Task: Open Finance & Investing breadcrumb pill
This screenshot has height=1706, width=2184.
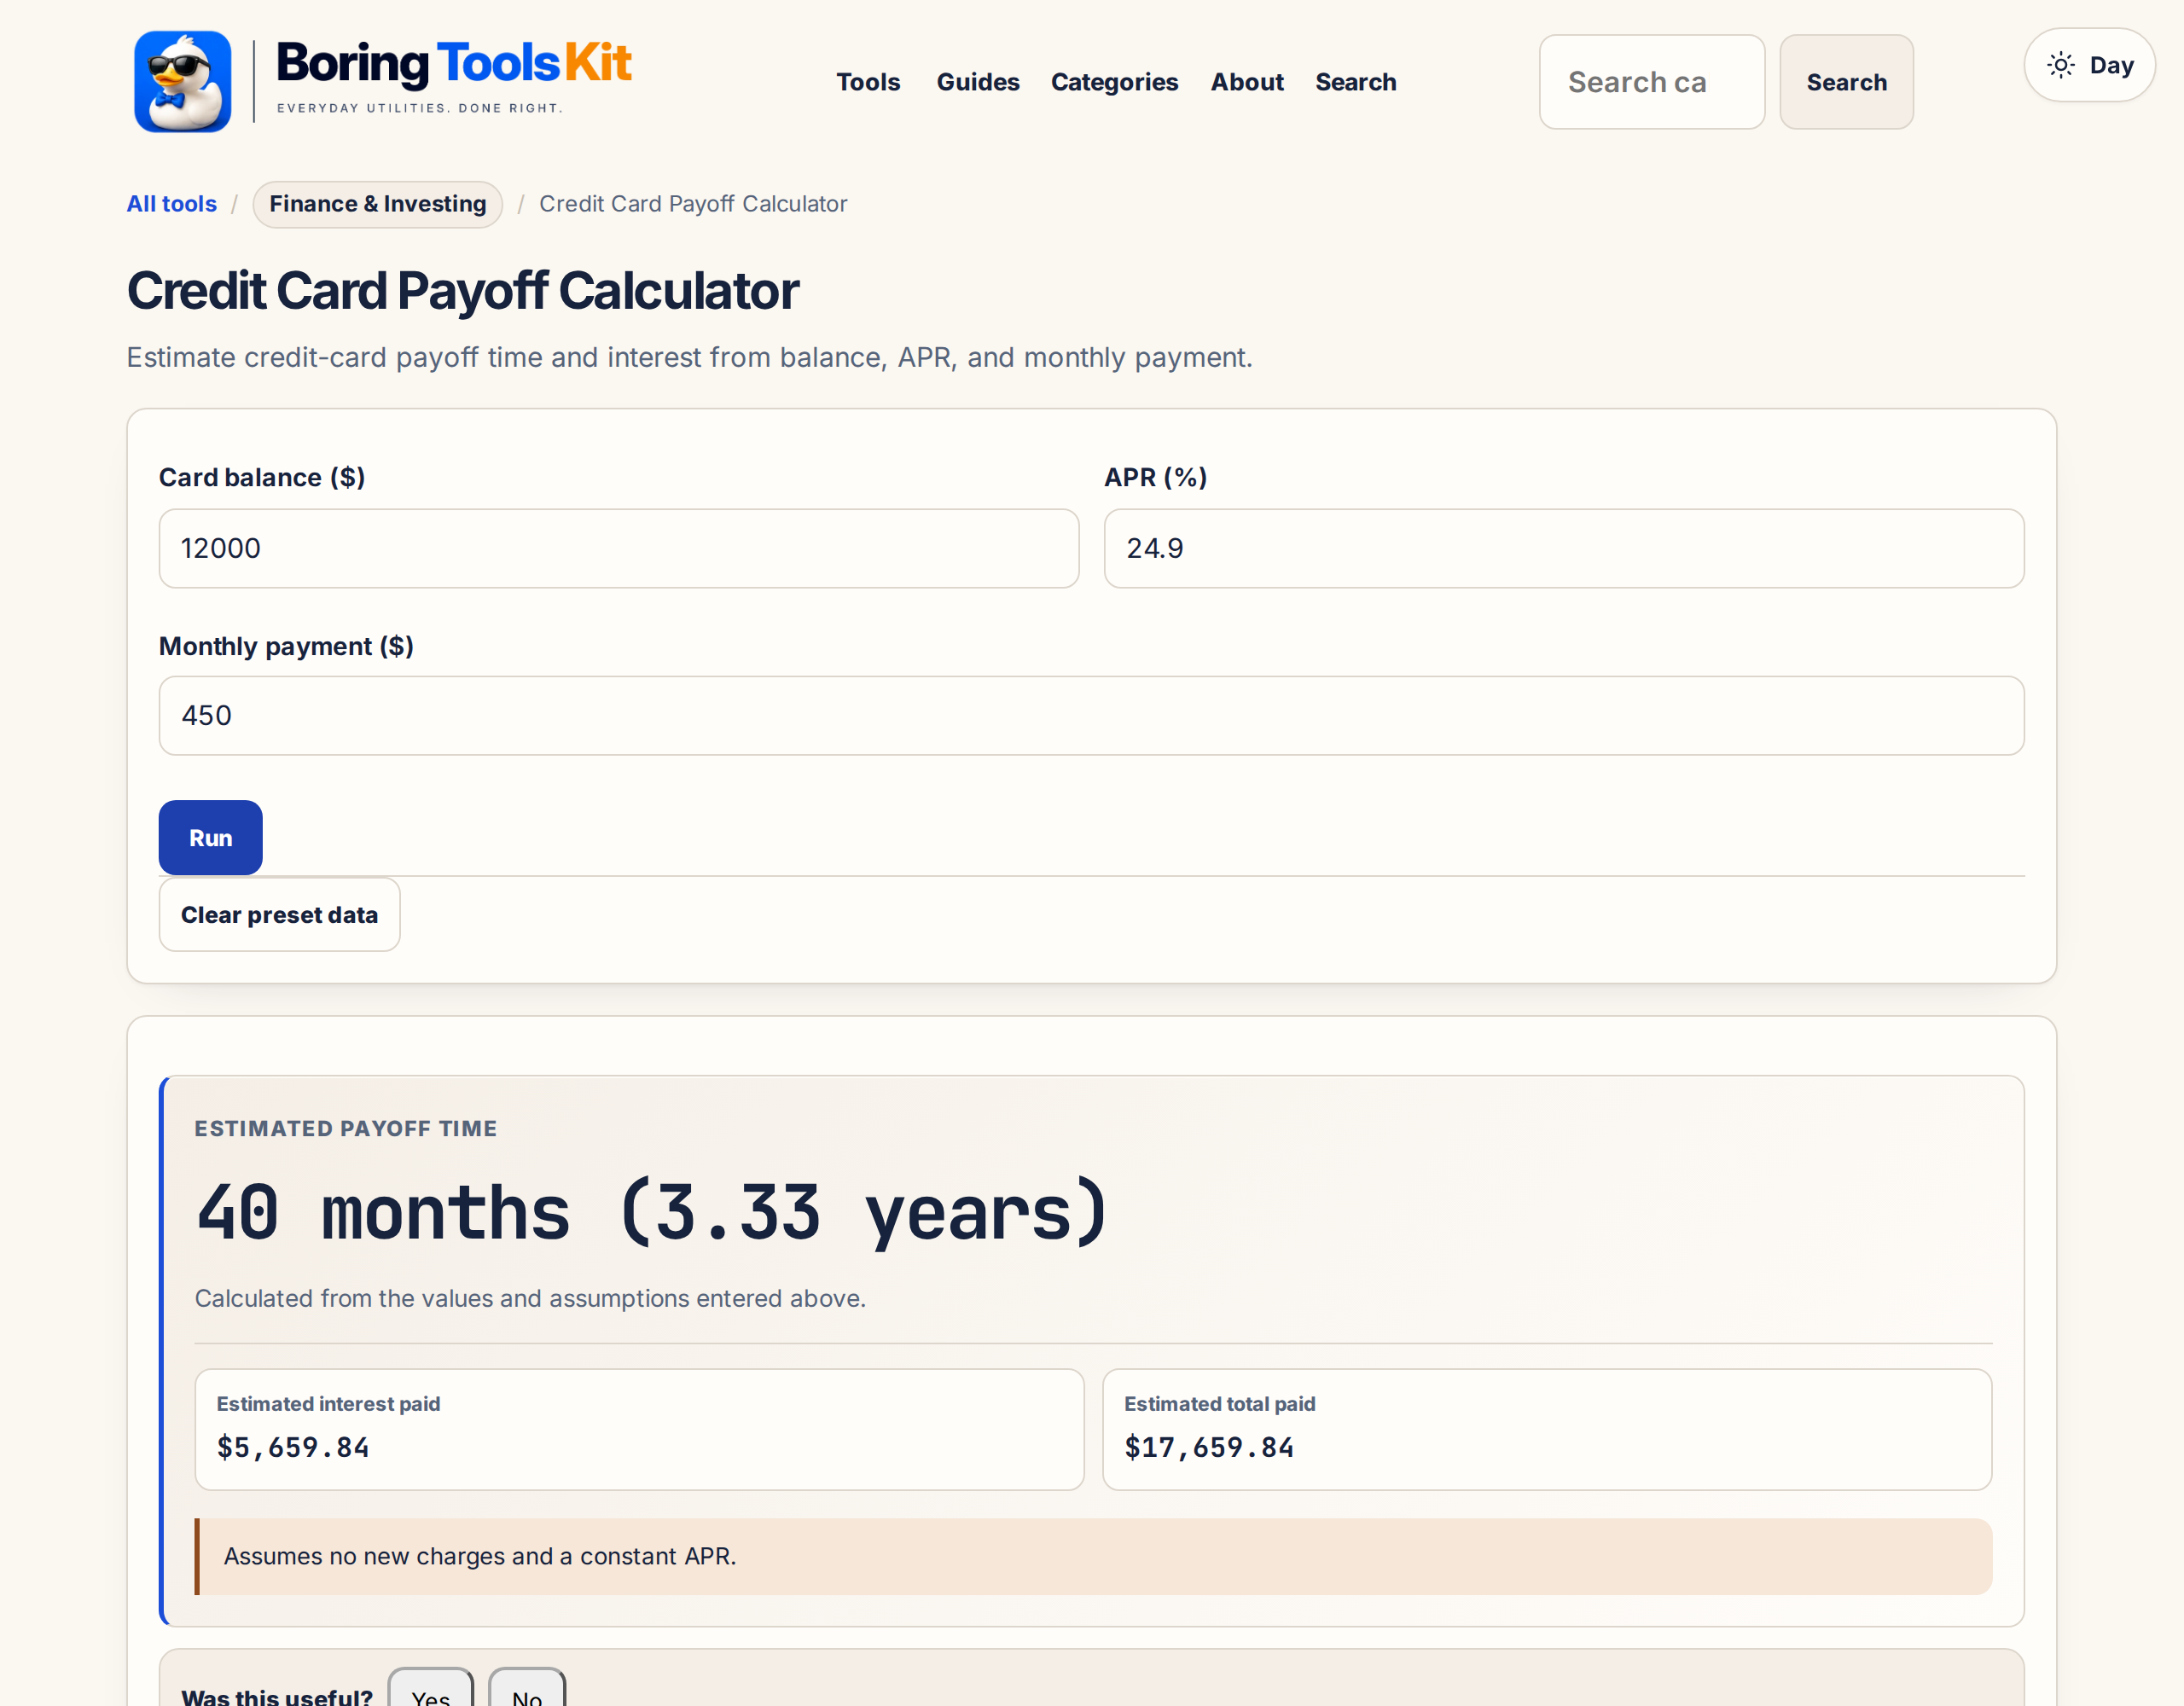Action: point(378,204)
